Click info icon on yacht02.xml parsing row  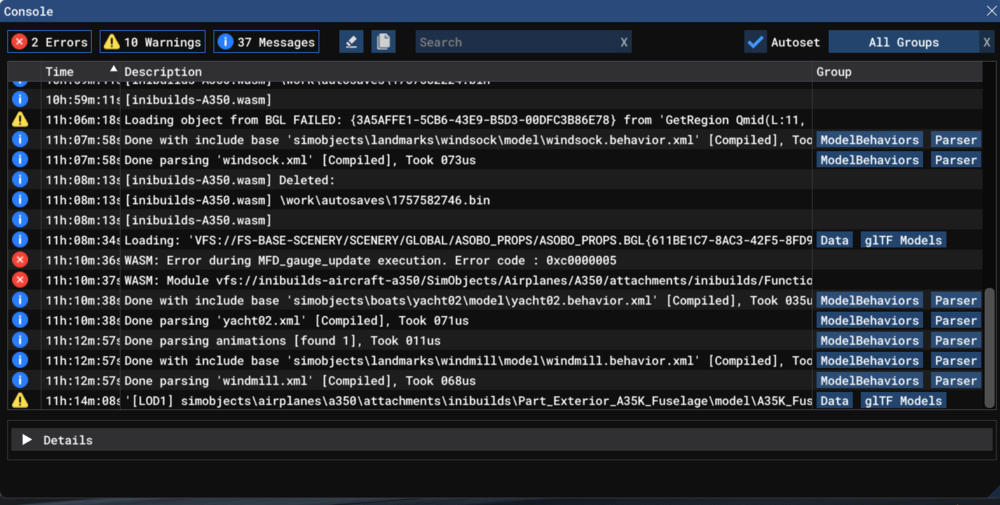(x=20, y=320)
